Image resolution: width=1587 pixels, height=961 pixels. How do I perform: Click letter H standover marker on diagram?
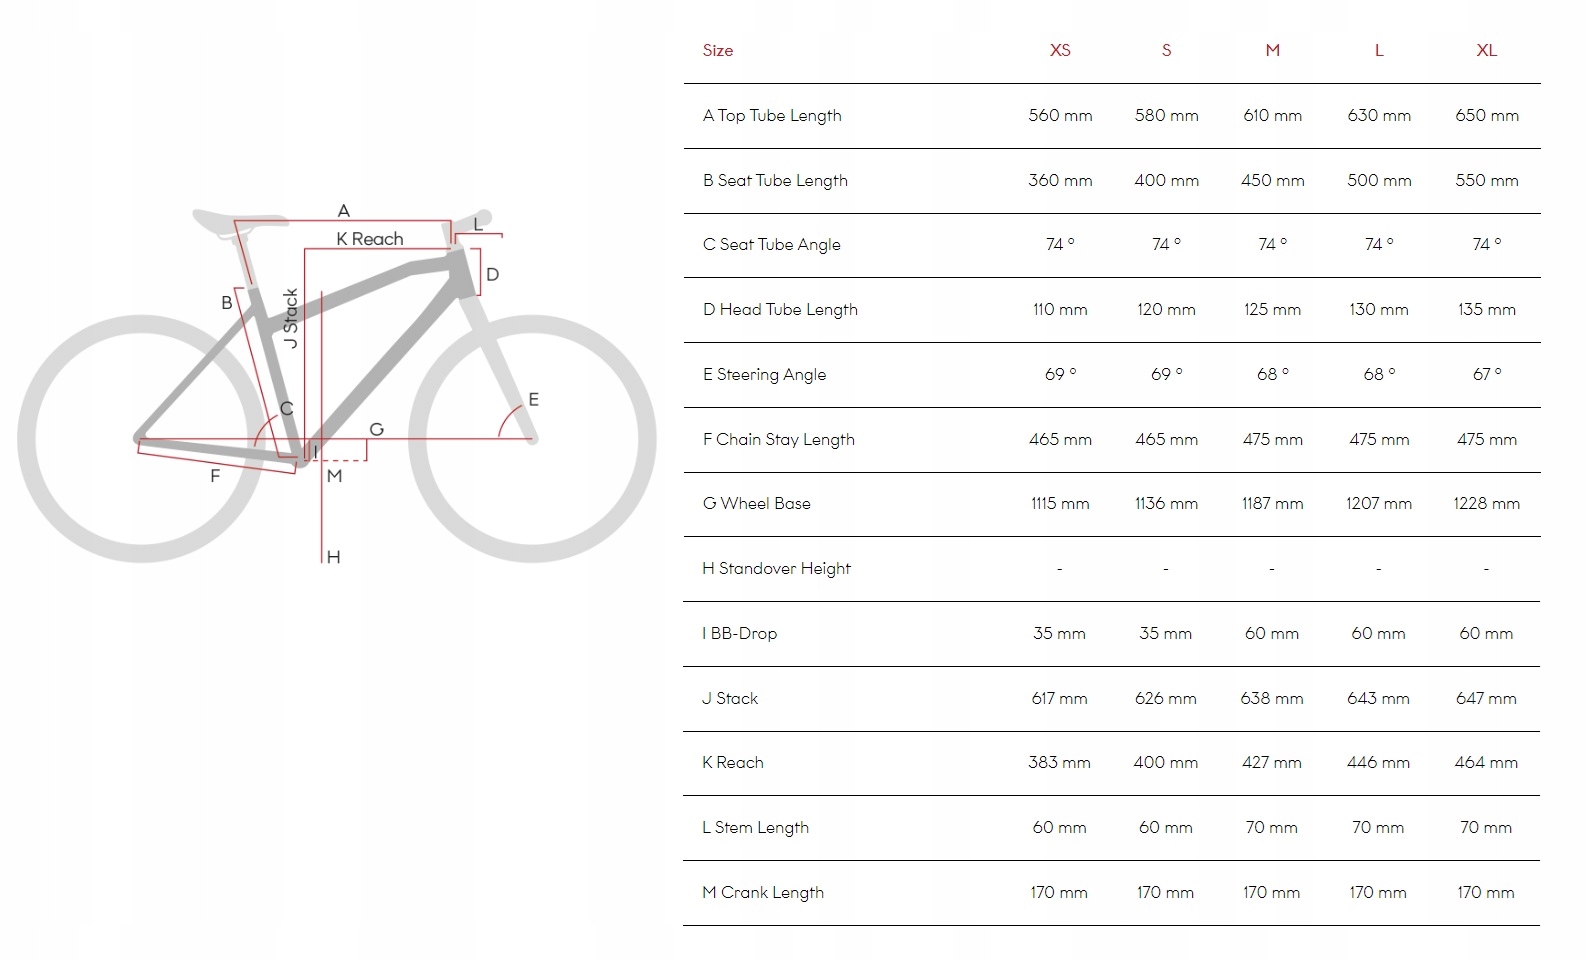[x=333, y=557]
